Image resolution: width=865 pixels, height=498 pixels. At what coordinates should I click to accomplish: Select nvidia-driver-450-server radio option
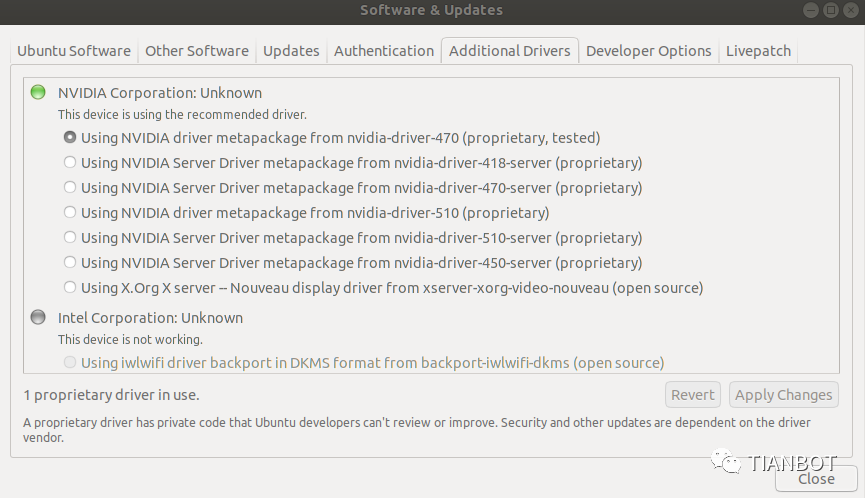point(70,262)
